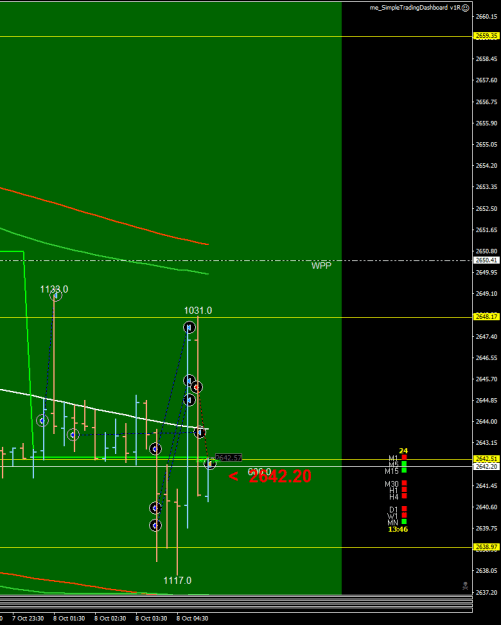Click the yellow 2648.17 price tag

pos(486,316)
